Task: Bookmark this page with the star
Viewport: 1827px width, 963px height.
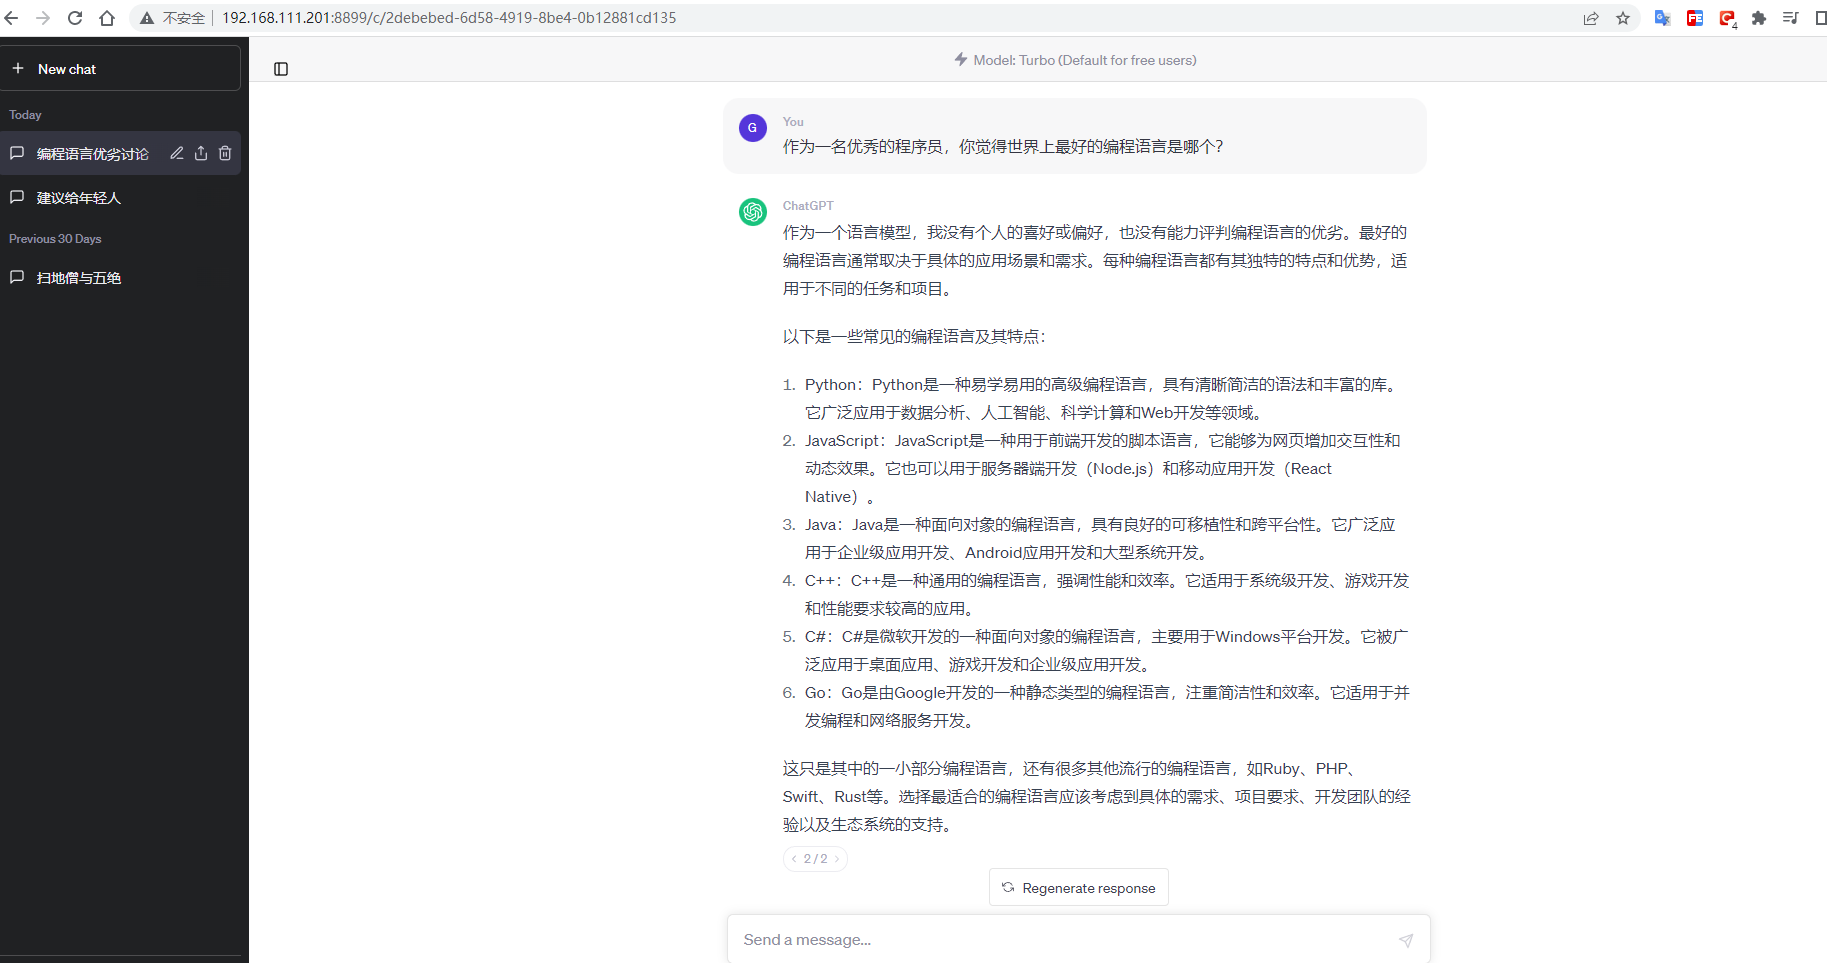Action: [1623, 18]
